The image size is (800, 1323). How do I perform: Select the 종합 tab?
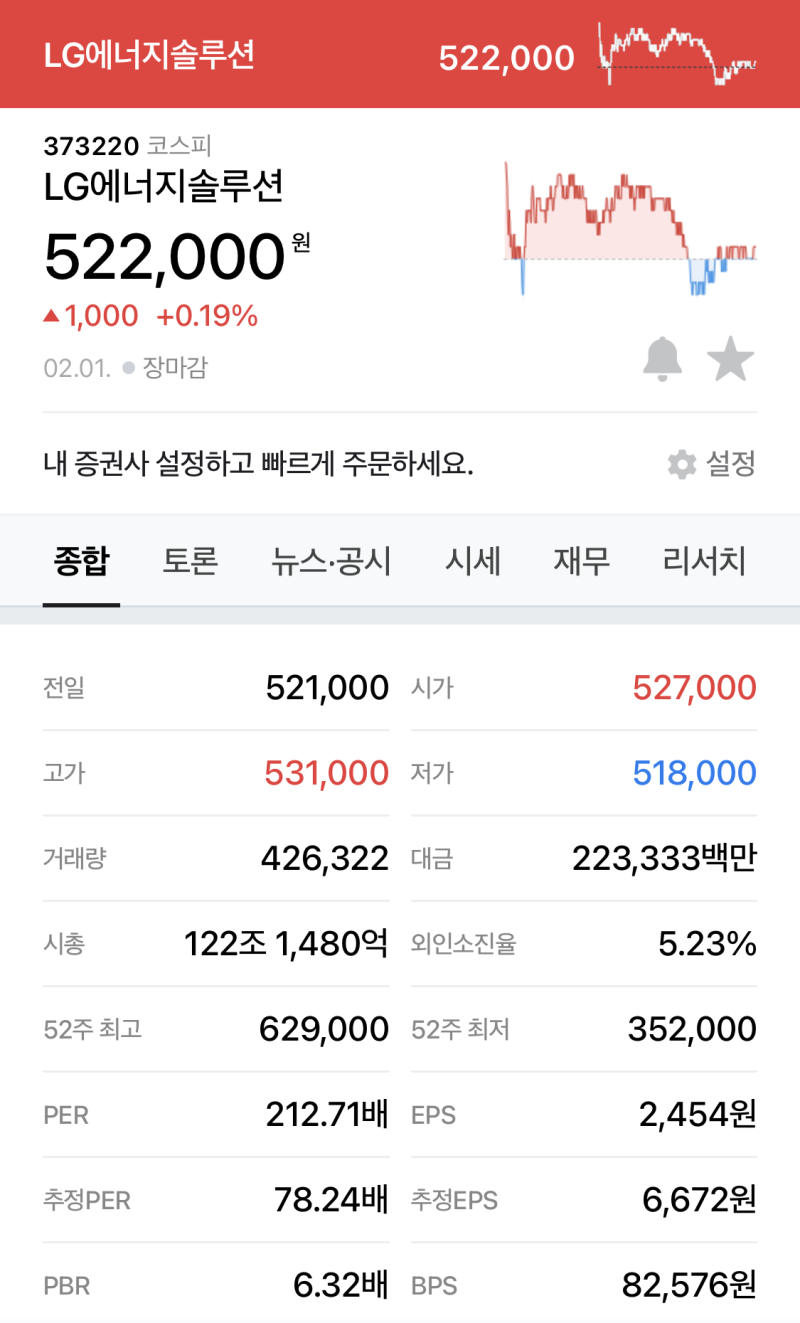(81, 562)
